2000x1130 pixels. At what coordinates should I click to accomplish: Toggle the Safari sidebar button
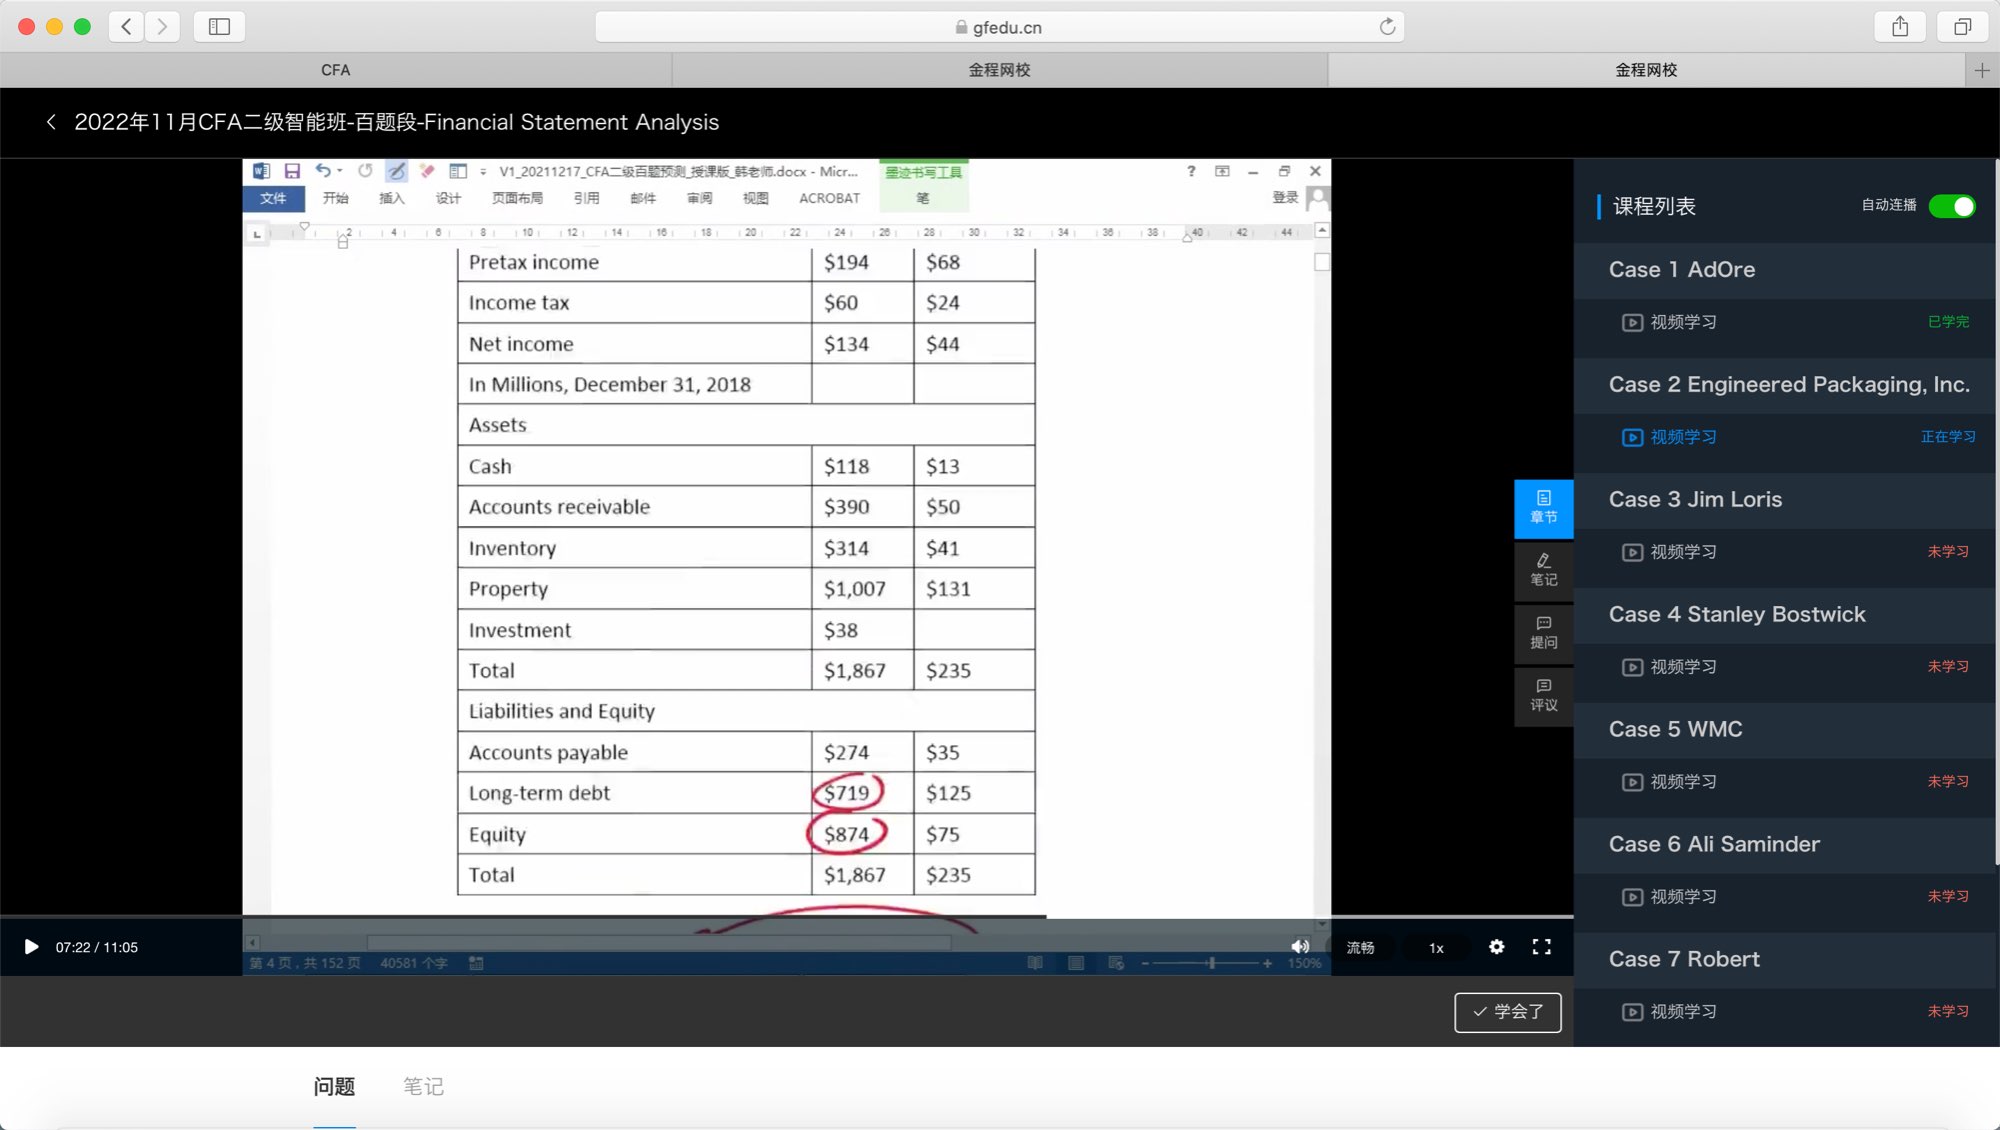coord(219,27)
